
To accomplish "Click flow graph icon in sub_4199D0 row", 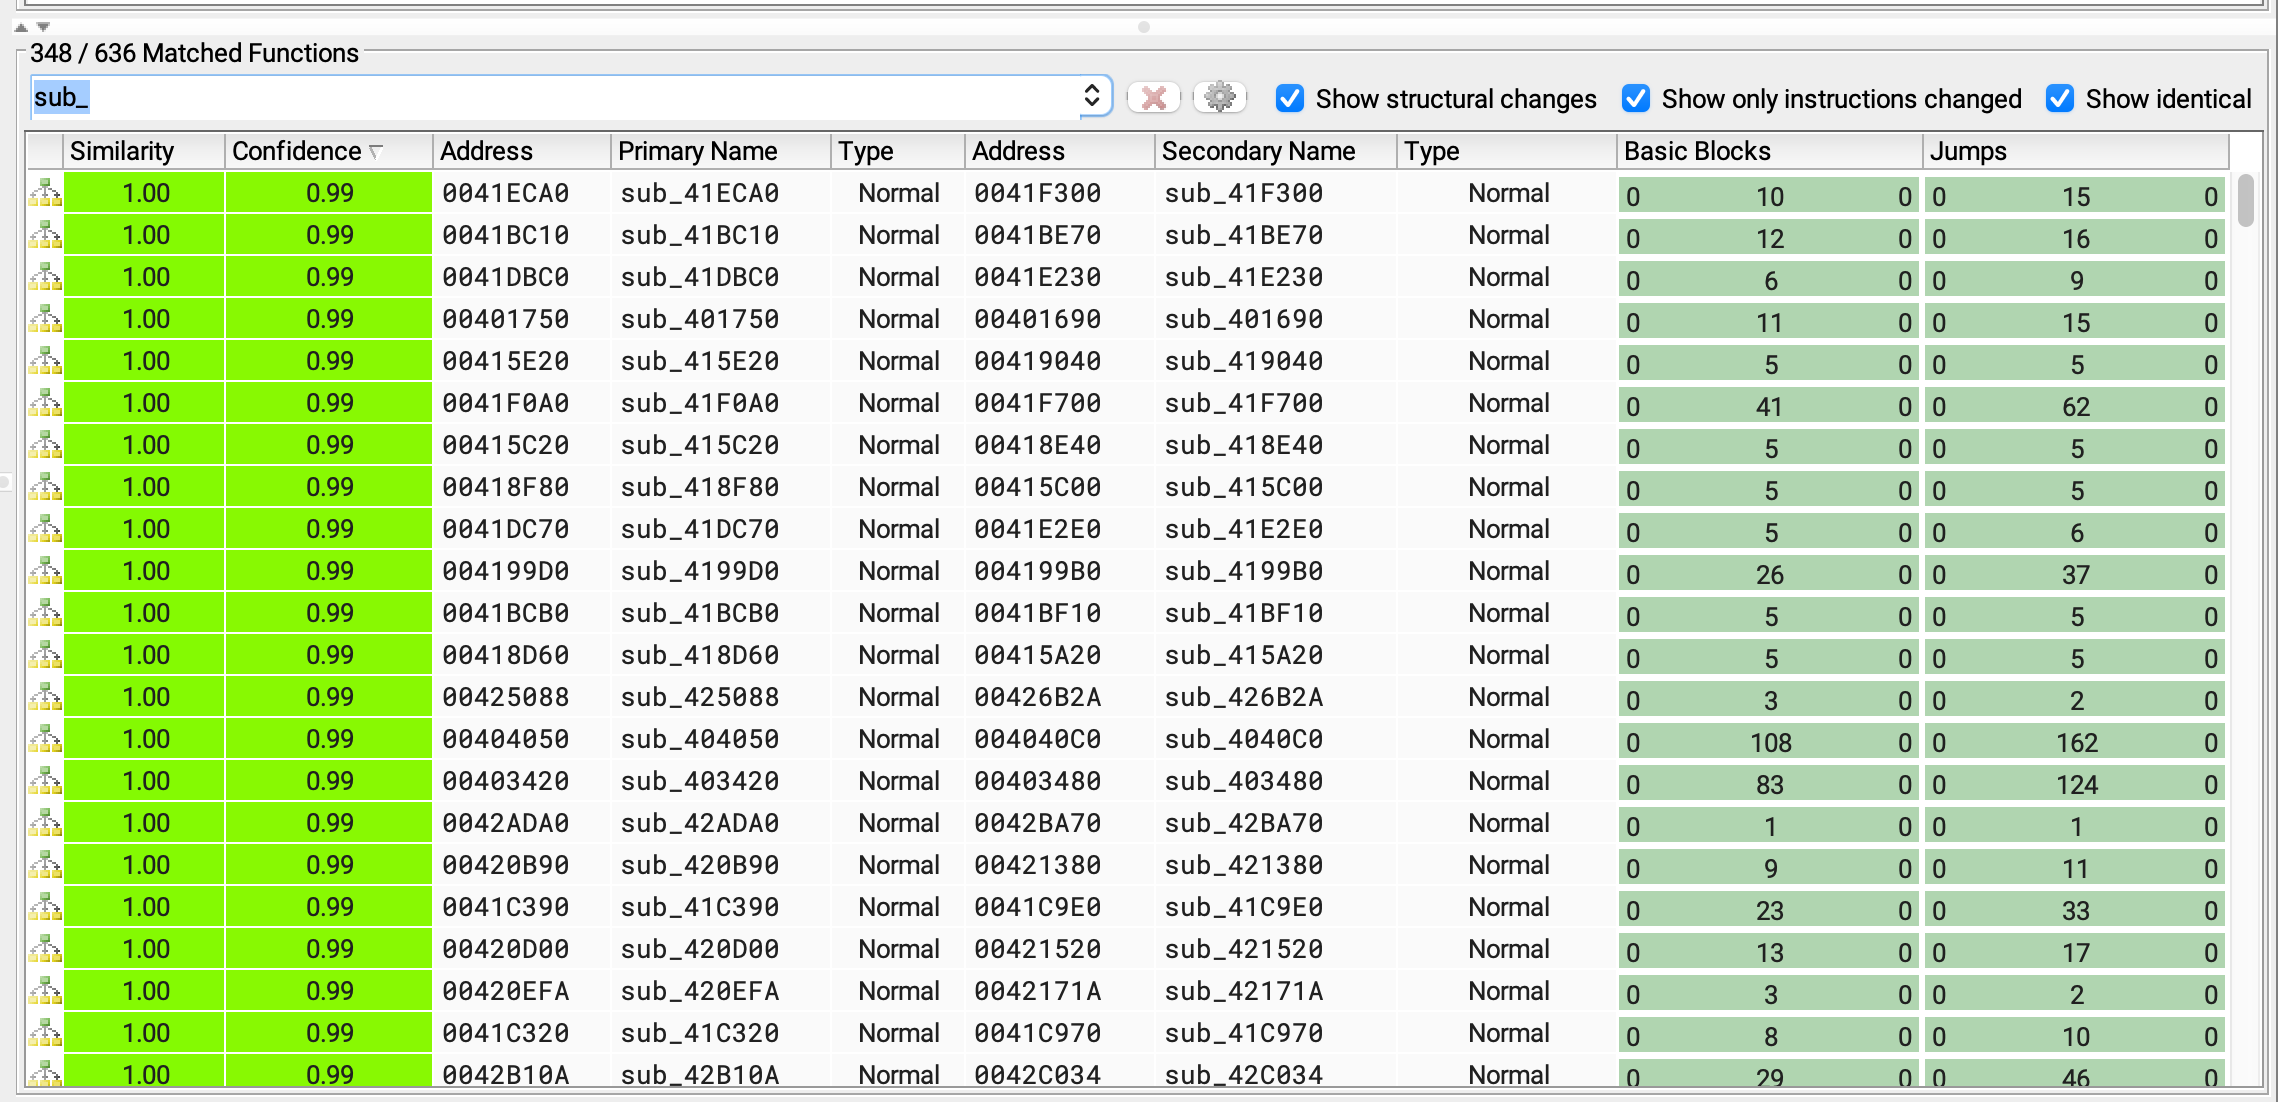I will [45, 571].
